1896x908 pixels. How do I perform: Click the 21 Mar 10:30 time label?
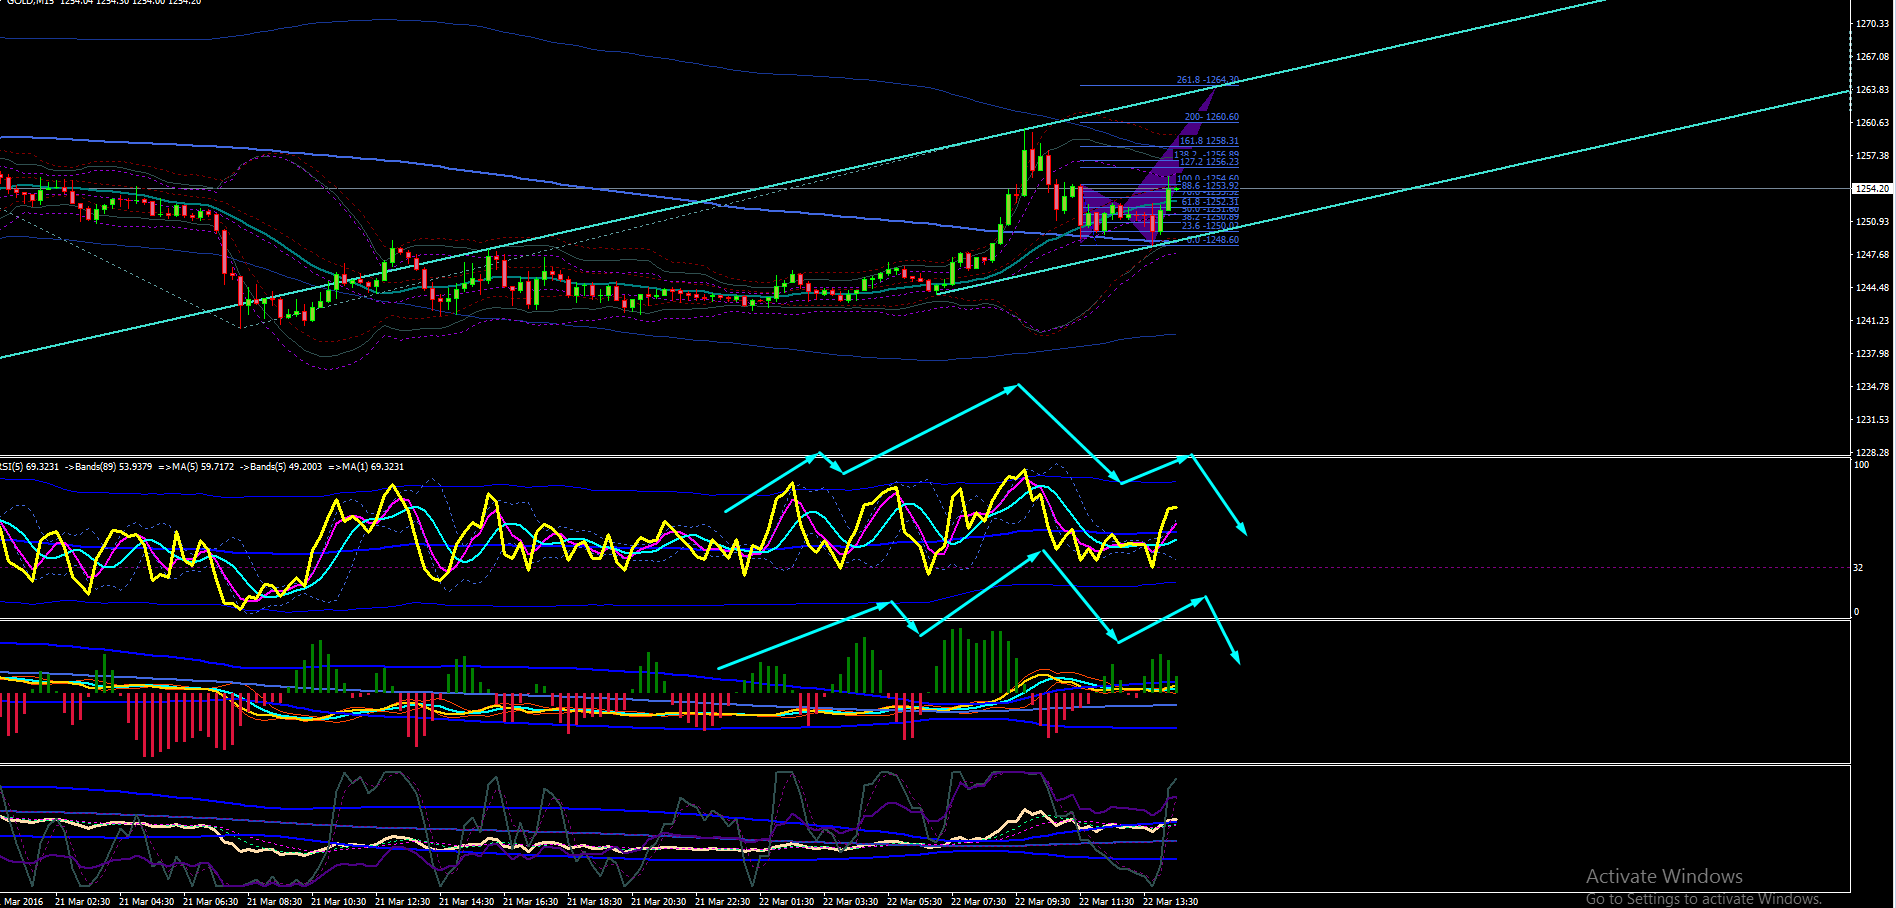(x=339, y=902)
